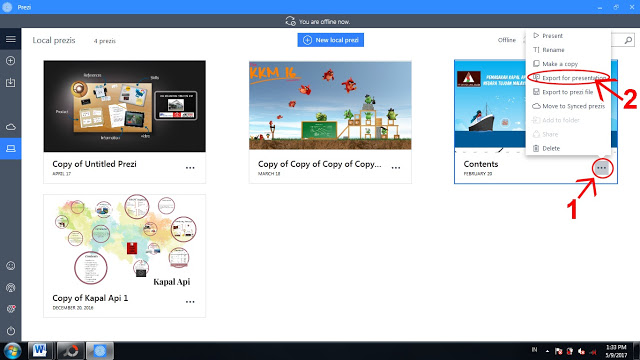
Task: Click the lifebuoy help icon
Action: 11,287
